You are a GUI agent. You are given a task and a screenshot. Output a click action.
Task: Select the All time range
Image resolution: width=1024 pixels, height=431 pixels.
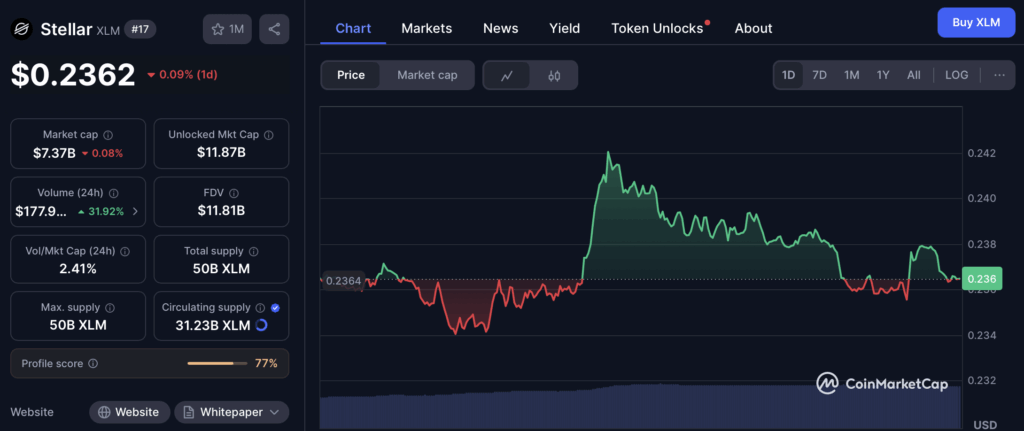click(914, 75)
